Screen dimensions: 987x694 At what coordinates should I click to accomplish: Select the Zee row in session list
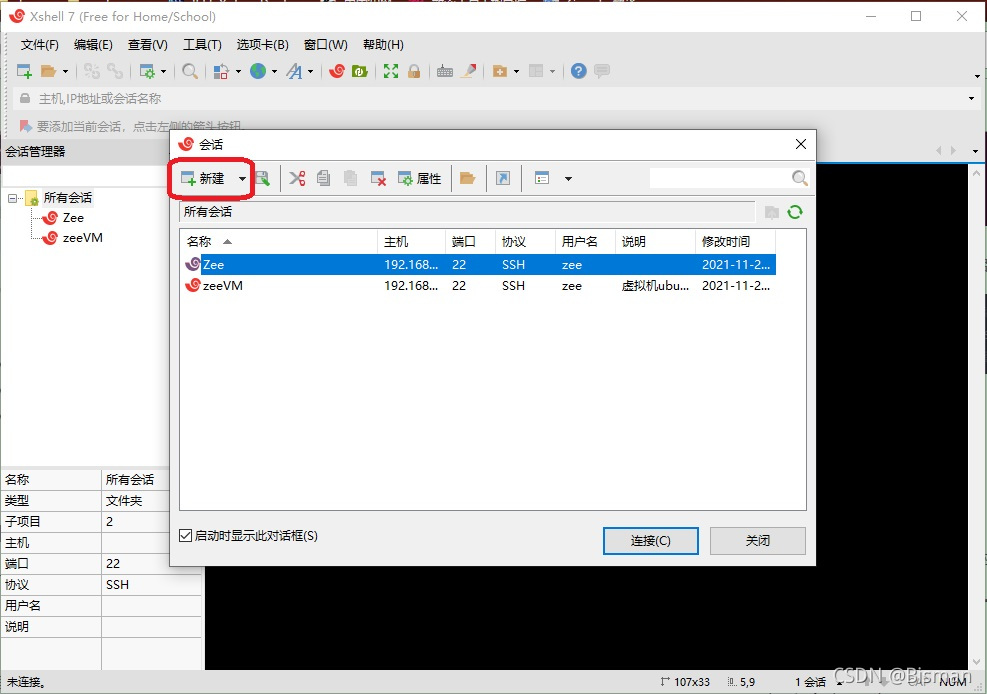point(479,264)
